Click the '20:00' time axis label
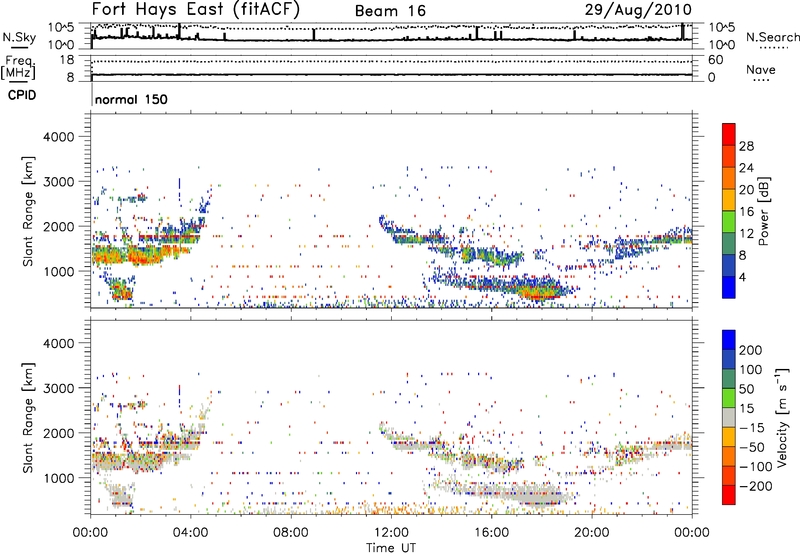 pos(592,533)
